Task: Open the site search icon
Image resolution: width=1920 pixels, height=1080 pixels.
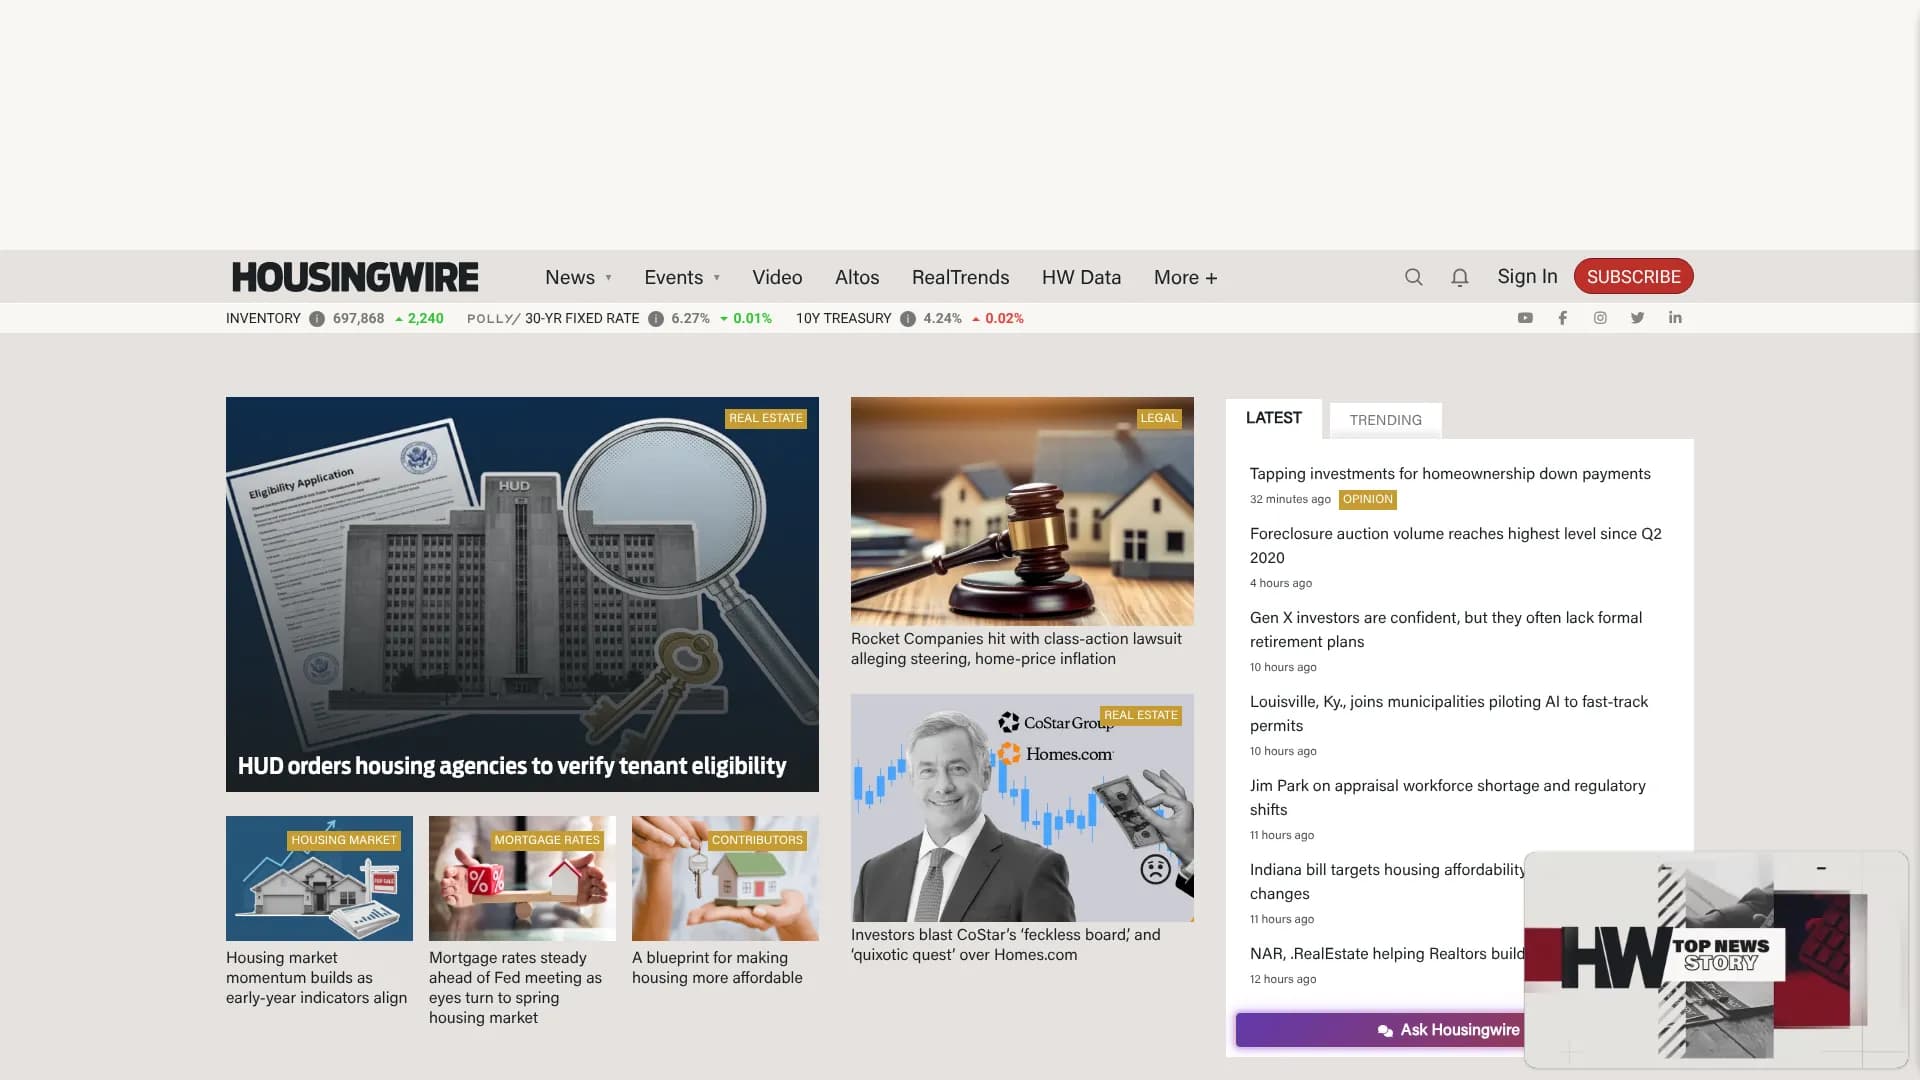Action: click(1413, 277)
